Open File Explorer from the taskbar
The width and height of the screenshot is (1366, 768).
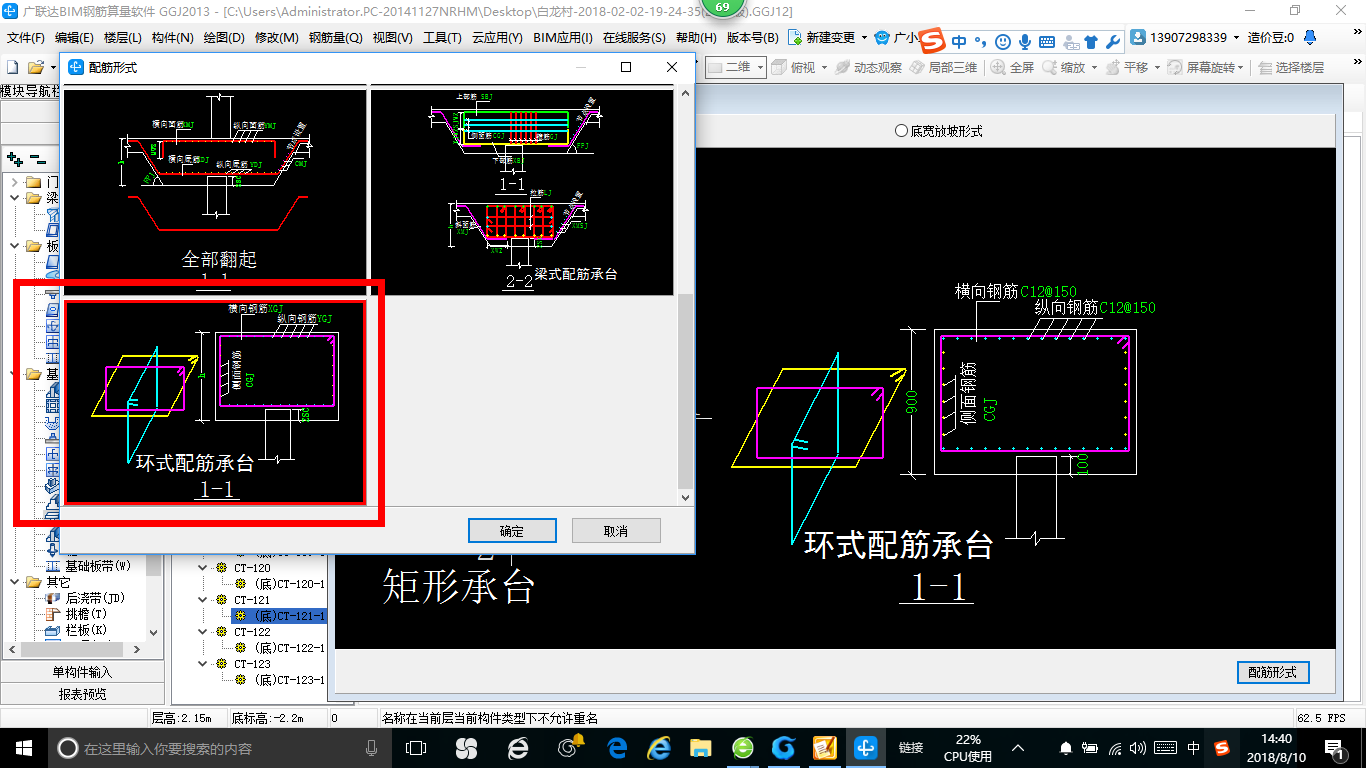point(700,747)
